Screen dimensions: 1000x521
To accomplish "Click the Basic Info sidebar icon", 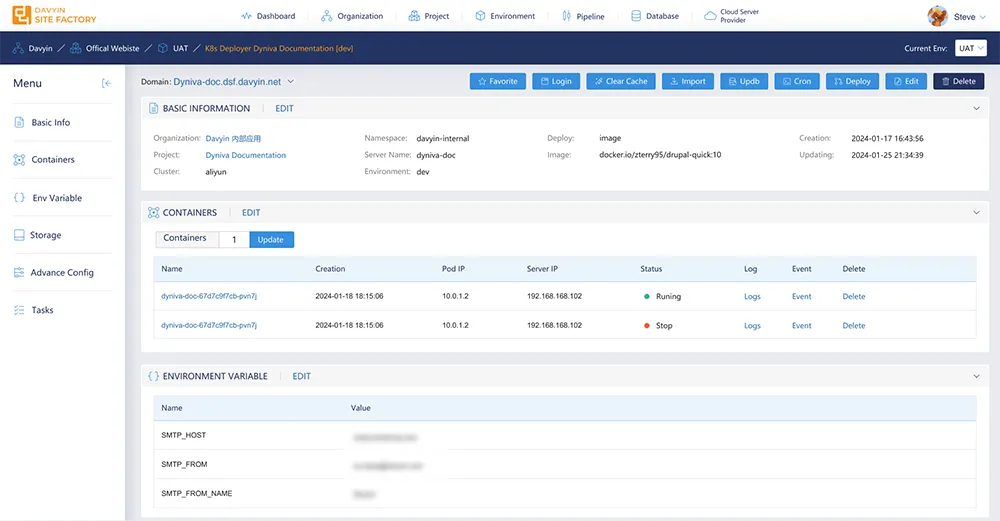I will (x=19, y=122).
